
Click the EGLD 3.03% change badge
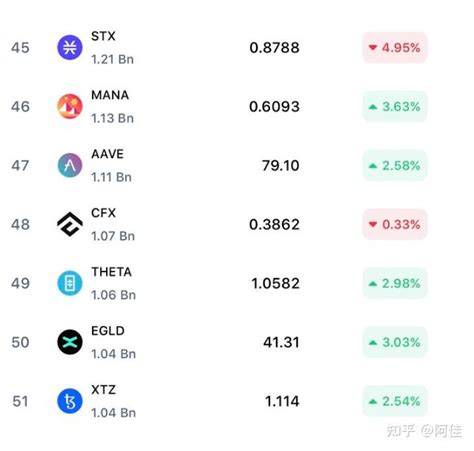coord(395,342)
